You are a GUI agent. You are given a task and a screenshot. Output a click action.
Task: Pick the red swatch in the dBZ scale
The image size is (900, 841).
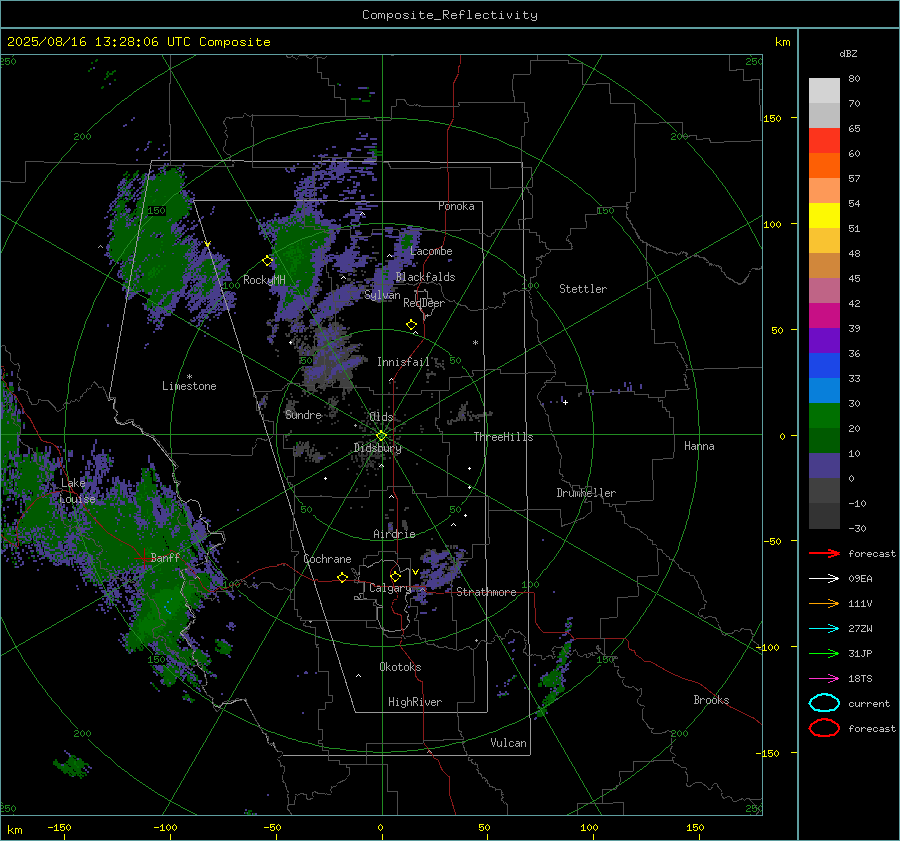pos(824,141)
